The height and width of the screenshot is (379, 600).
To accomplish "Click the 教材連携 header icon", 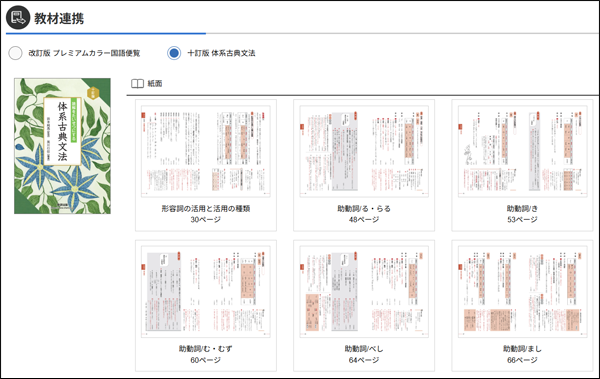I will click(18, 18).
